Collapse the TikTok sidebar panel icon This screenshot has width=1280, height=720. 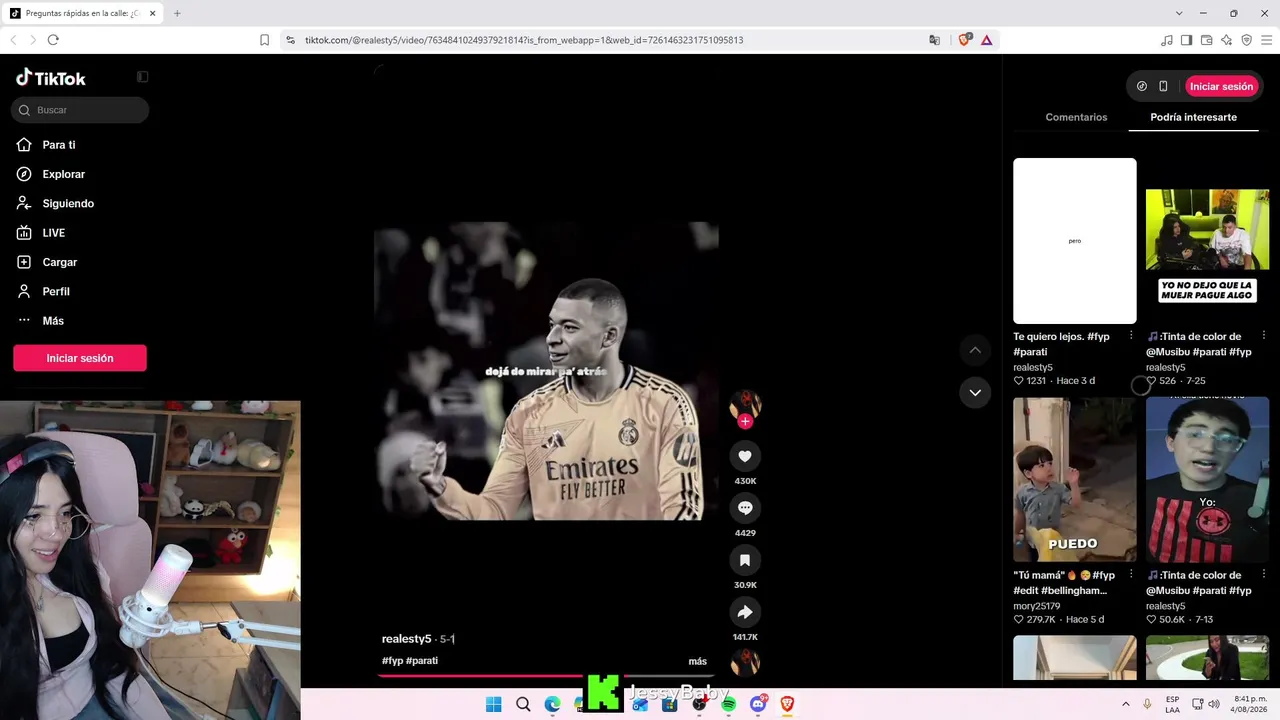(143, 77)
